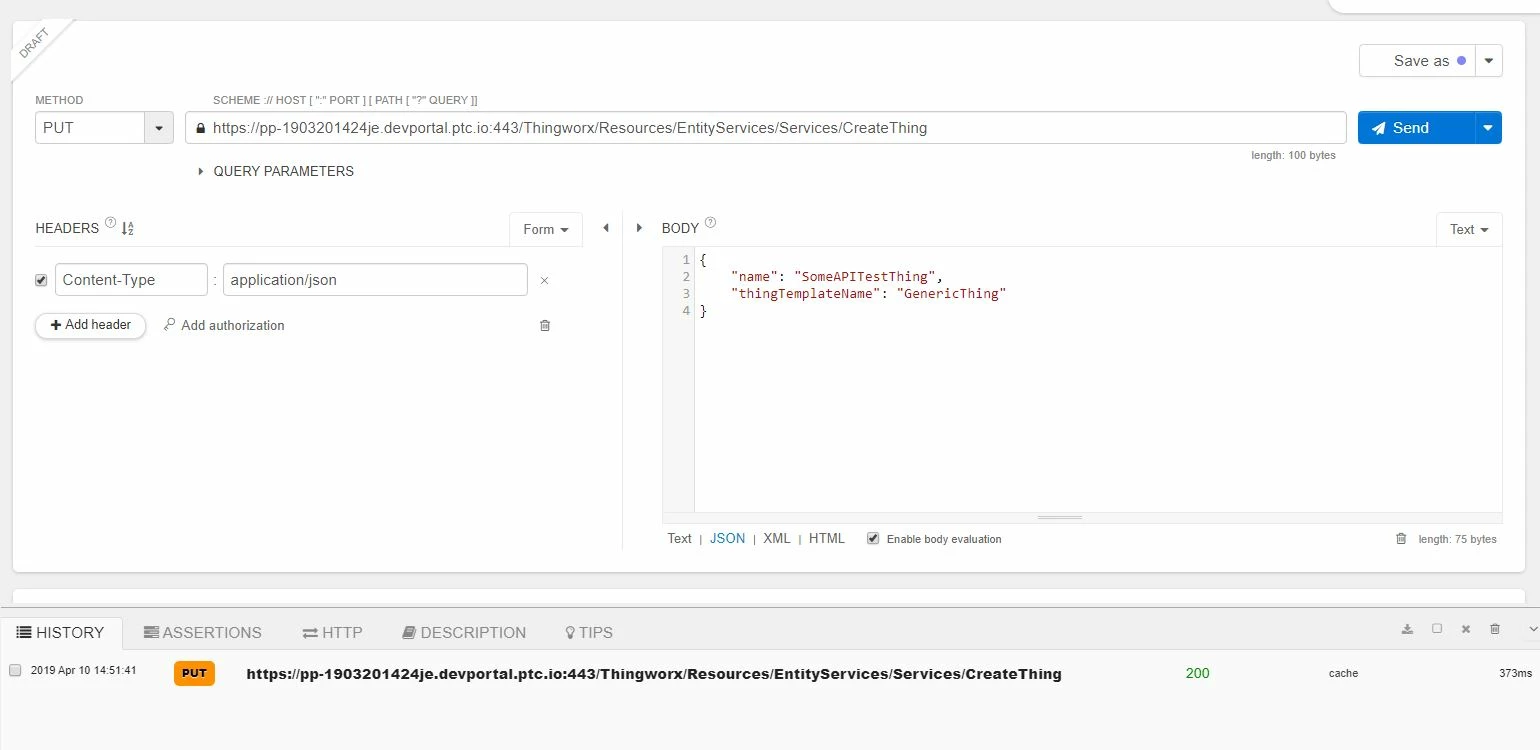Select the history entry checkbox for 14:51:41
The height and width of the screenshot is (750, 1540).
[x=15, y=671]
